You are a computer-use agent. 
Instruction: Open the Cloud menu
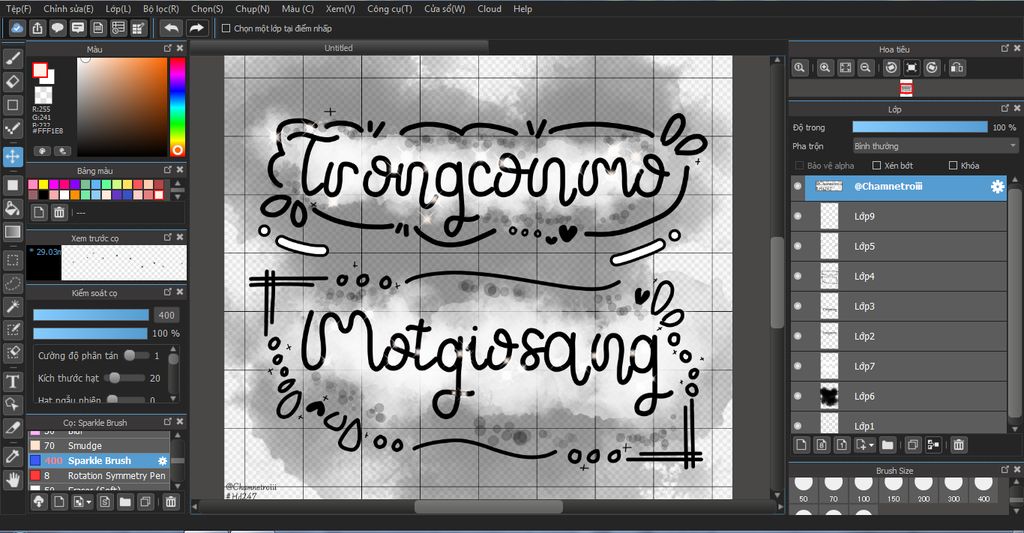(489, 8)
